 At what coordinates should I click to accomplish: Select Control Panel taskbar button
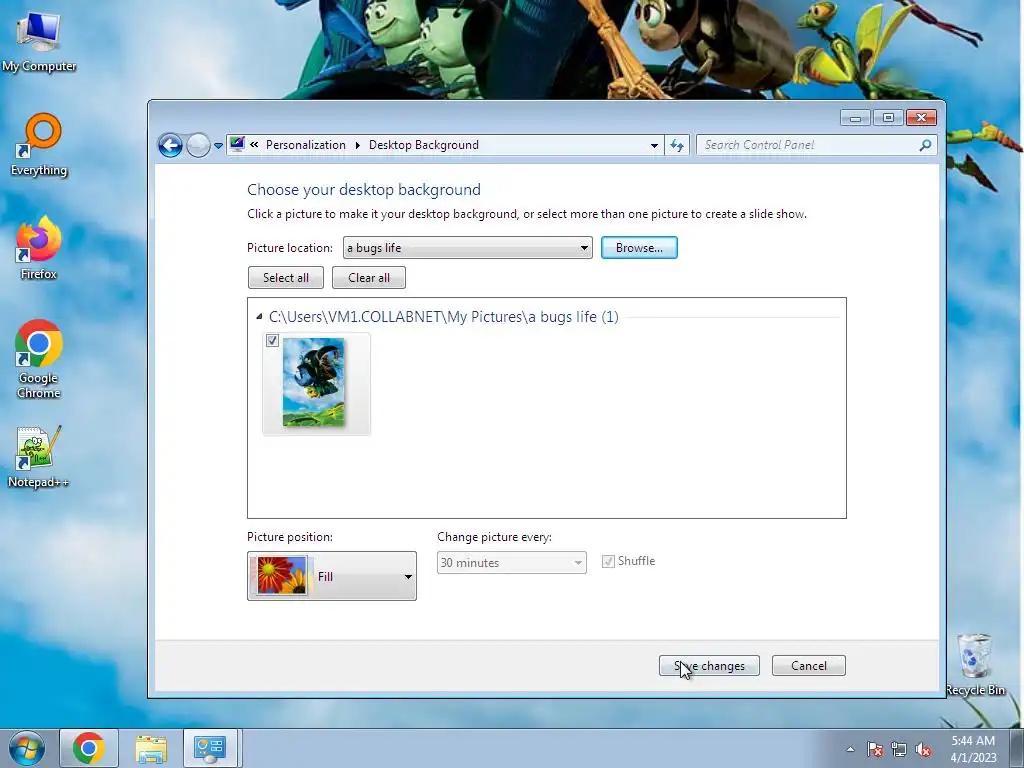pyautogui.click(x=211, y=748)
